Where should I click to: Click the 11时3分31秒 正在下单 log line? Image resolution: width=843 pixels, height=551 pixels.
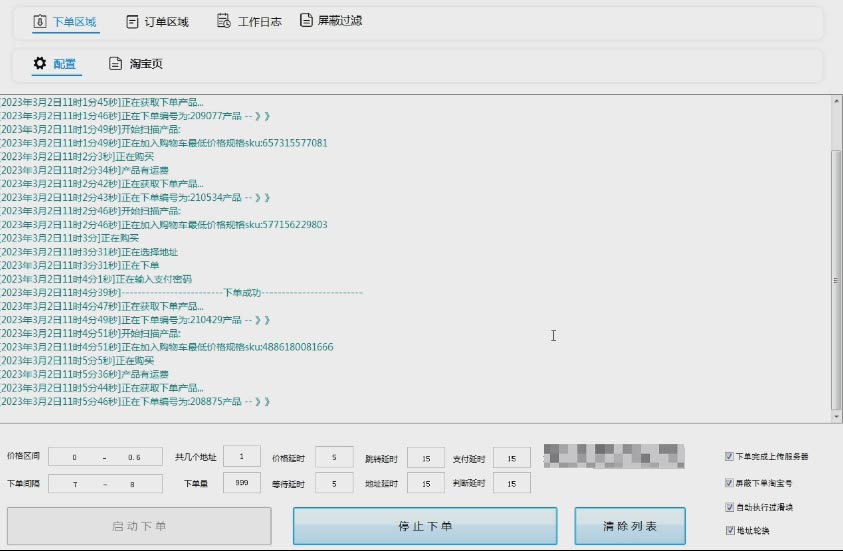coord(80,266)
